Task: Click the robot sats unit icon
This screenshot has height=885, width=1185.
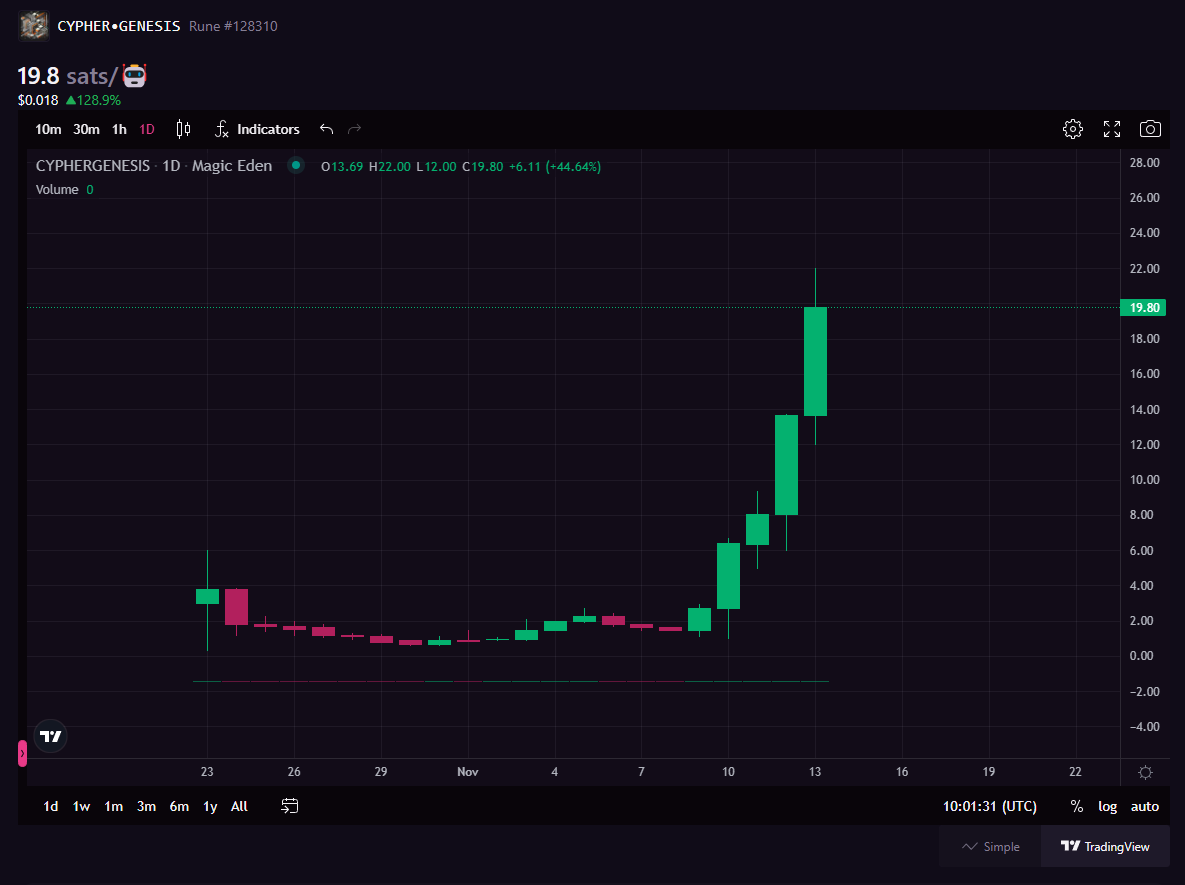Action: pos(135,76)
